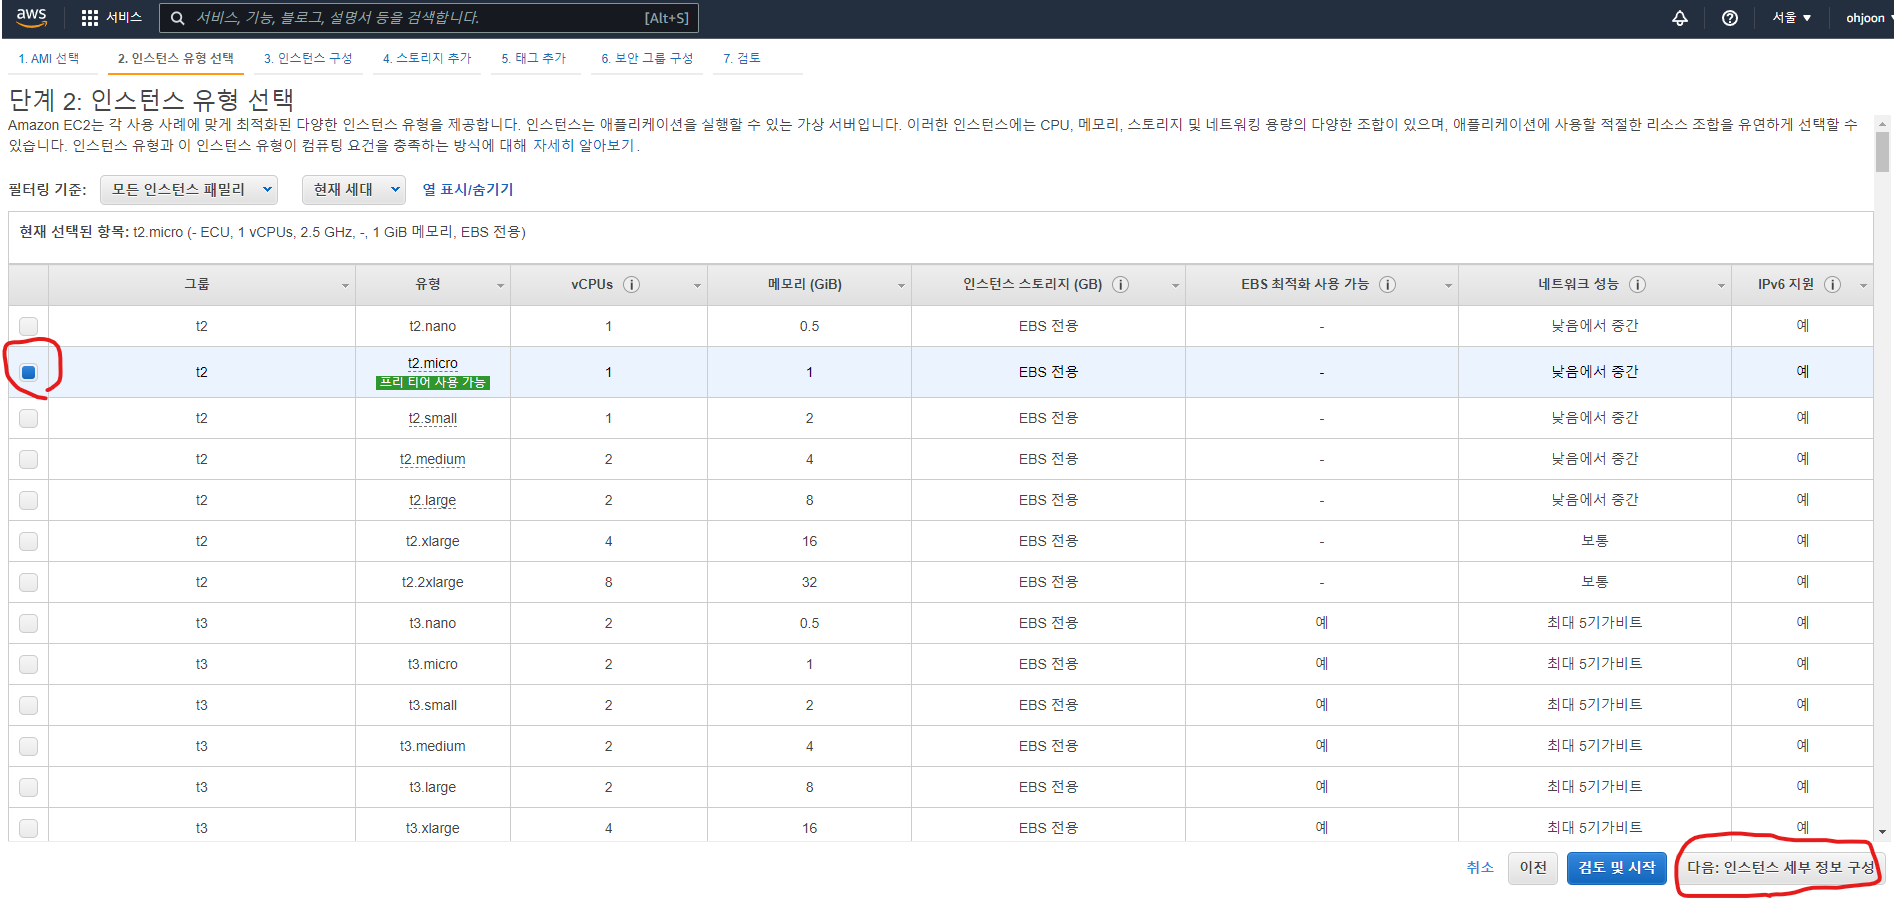The width and height of the screenshot is (1894, 900).
Task: Click the t2.2xlarge type cell
Action: (433, 582)
